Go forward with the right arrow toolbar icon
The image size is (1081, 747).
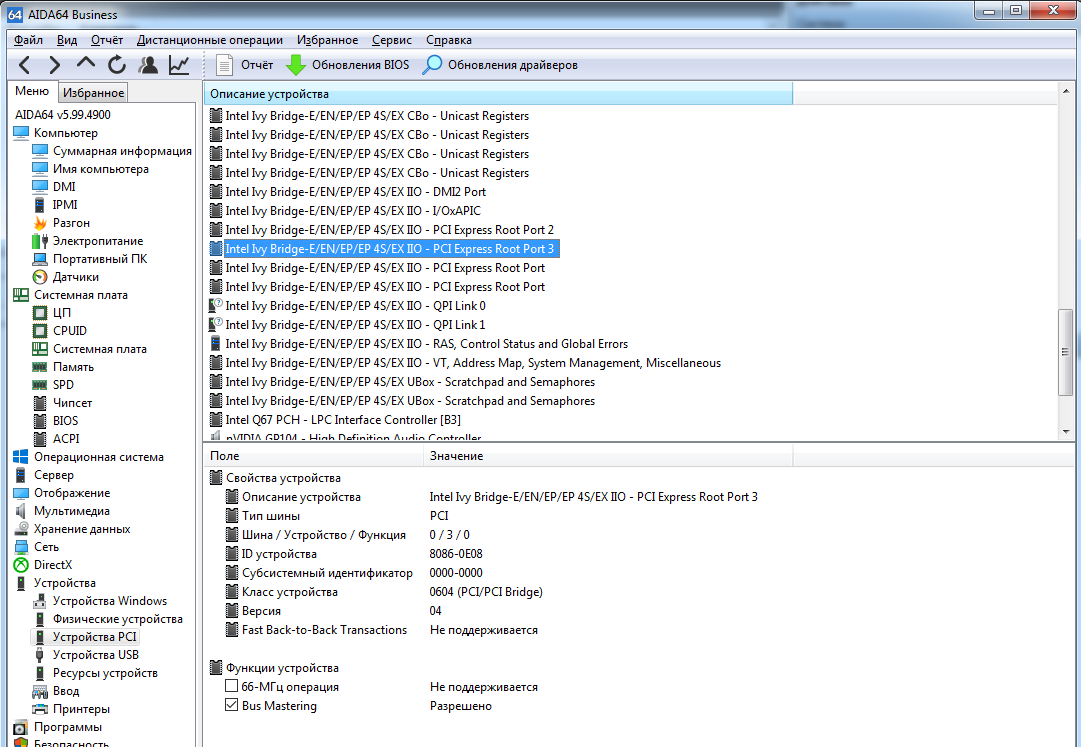[54, 65]
